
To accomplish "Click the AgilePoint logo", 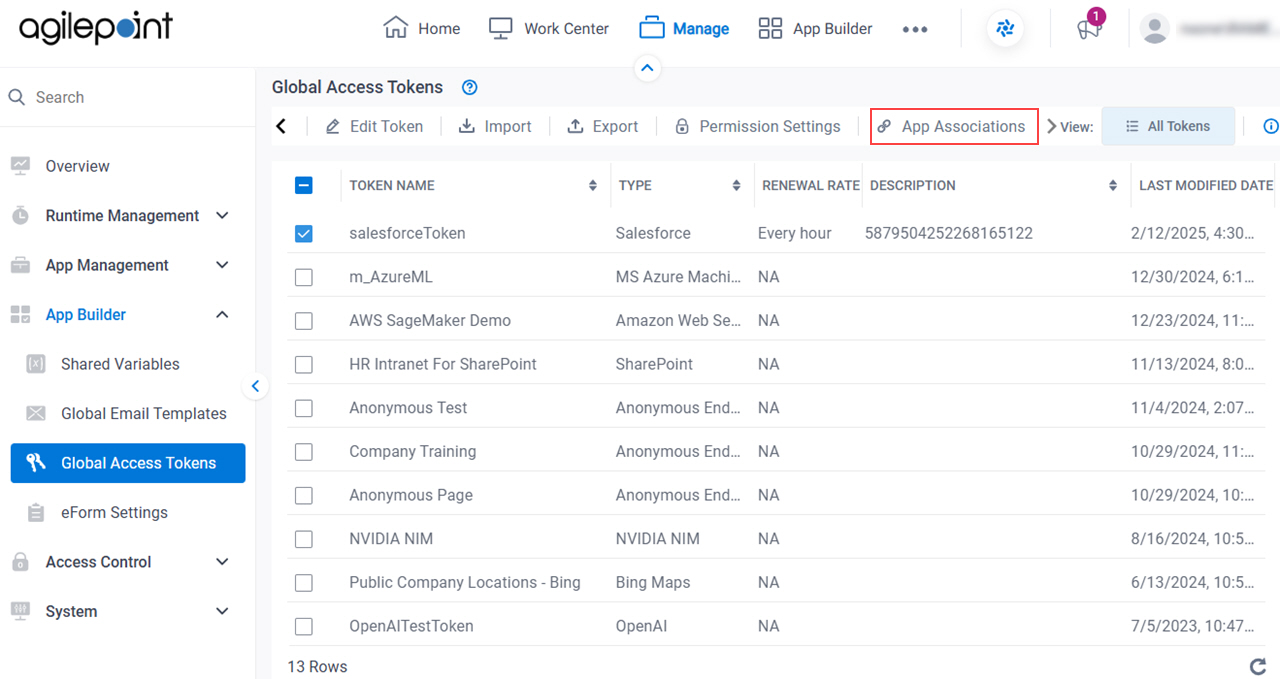I will click(96, 28).
